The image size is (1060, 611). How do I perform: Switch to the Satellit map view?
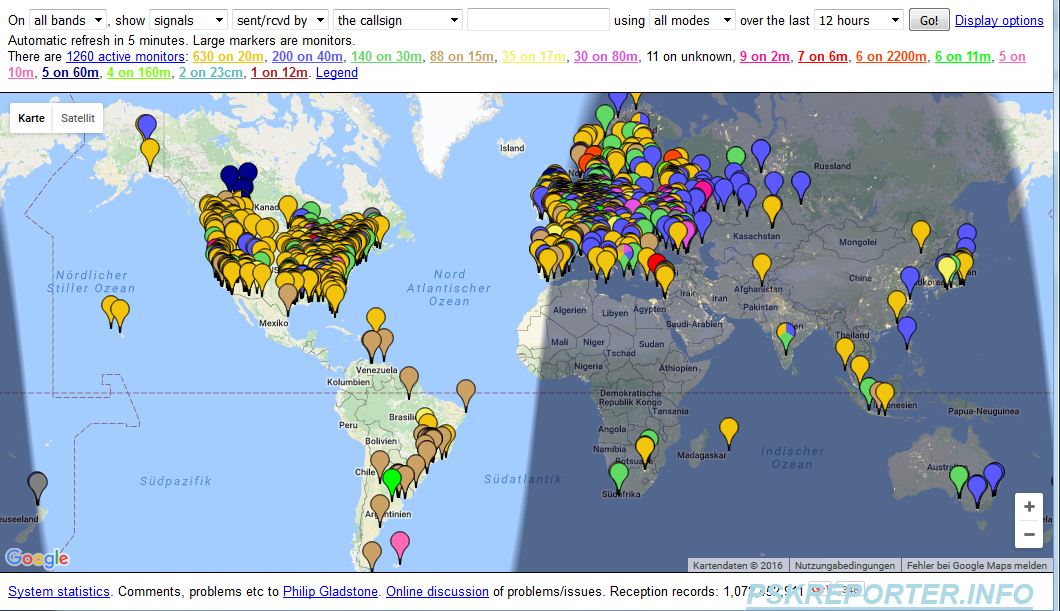click(78, 118)
